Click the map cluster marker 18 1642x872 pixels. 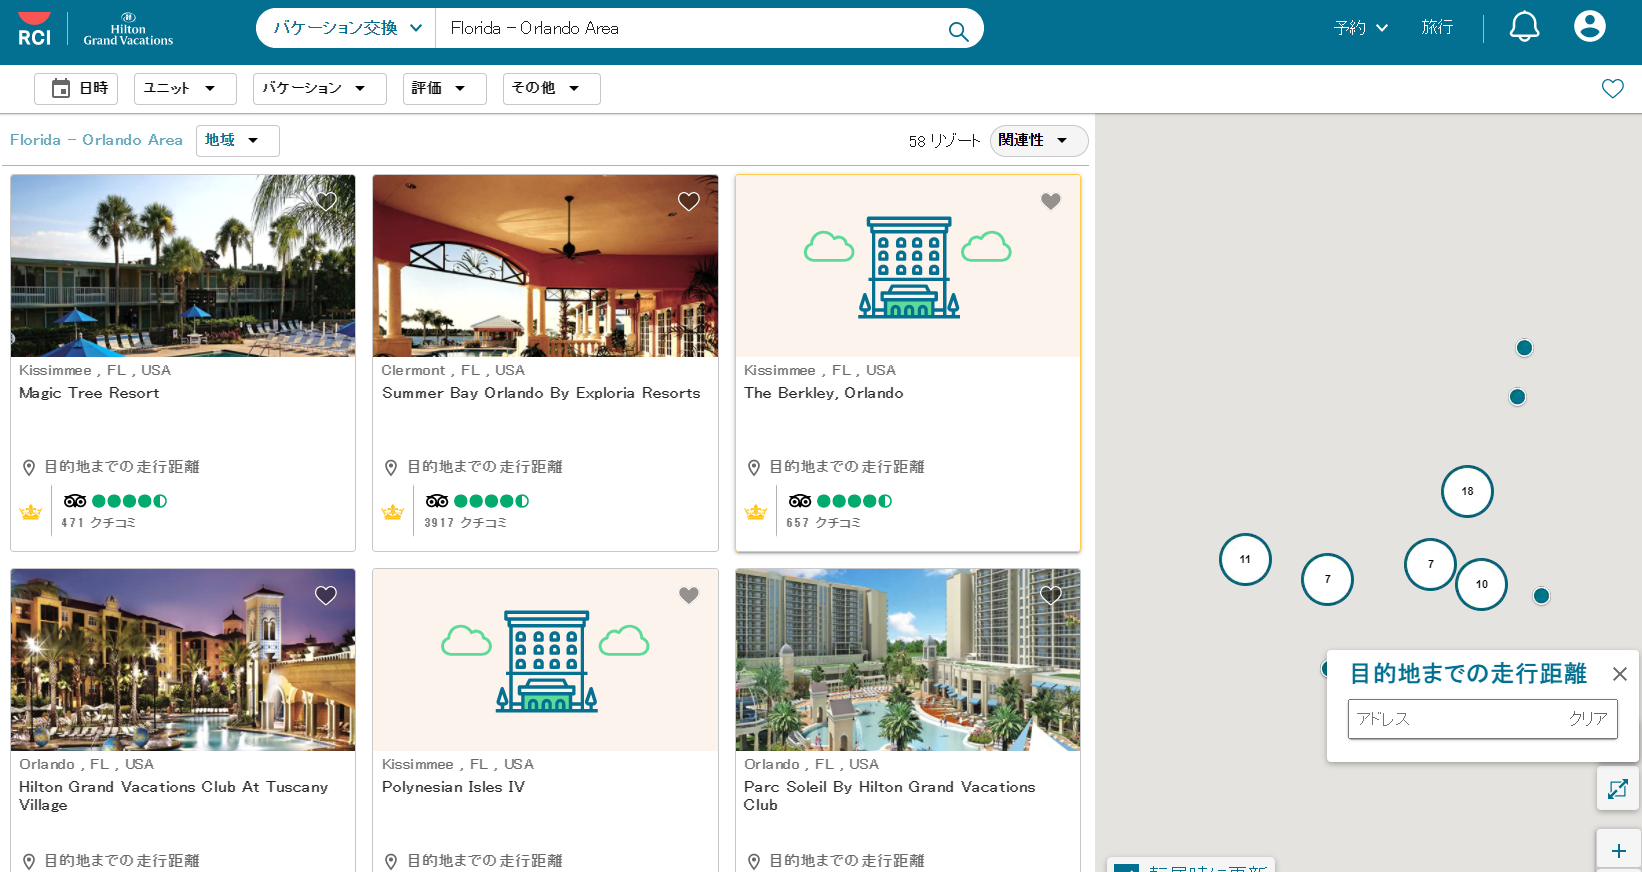(1467, 491)
